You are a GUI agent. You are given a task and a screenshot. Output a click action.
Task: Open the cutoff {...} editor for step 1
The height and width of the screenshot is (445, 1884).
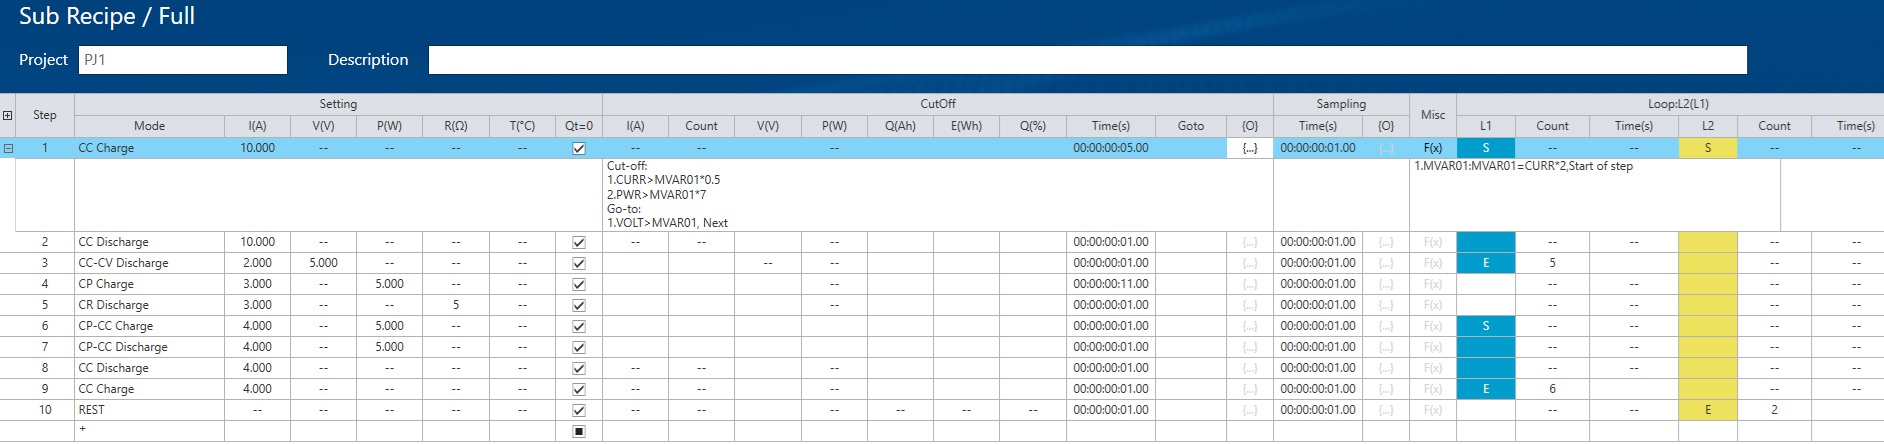1249,148
